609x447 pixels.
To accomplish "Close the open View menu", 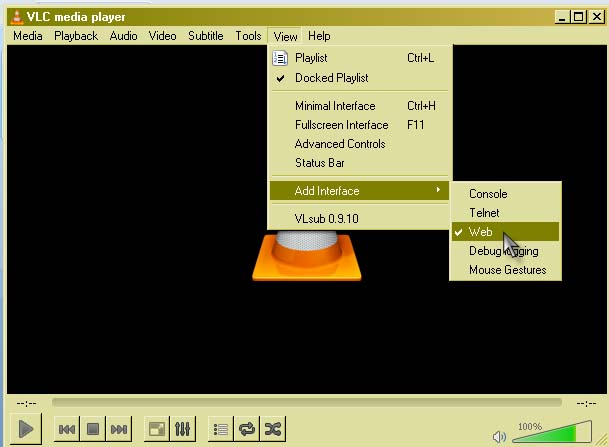I will tap(285, 36).
